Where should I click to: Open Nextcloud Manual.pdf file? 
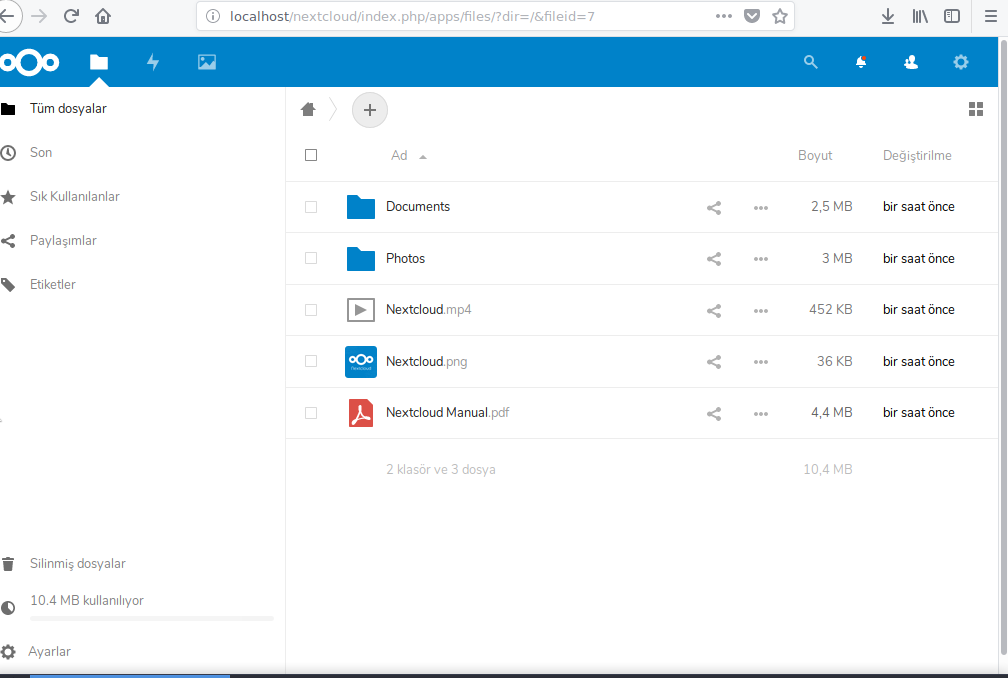click(447, 413)
